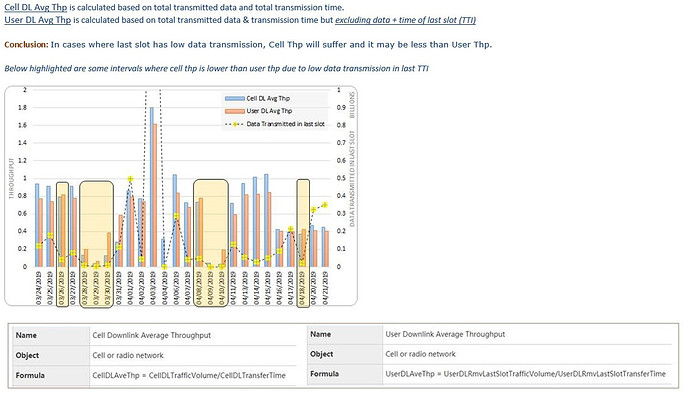Click the underlined 'excluding data + time of last slot' phrase

(405, 20)
